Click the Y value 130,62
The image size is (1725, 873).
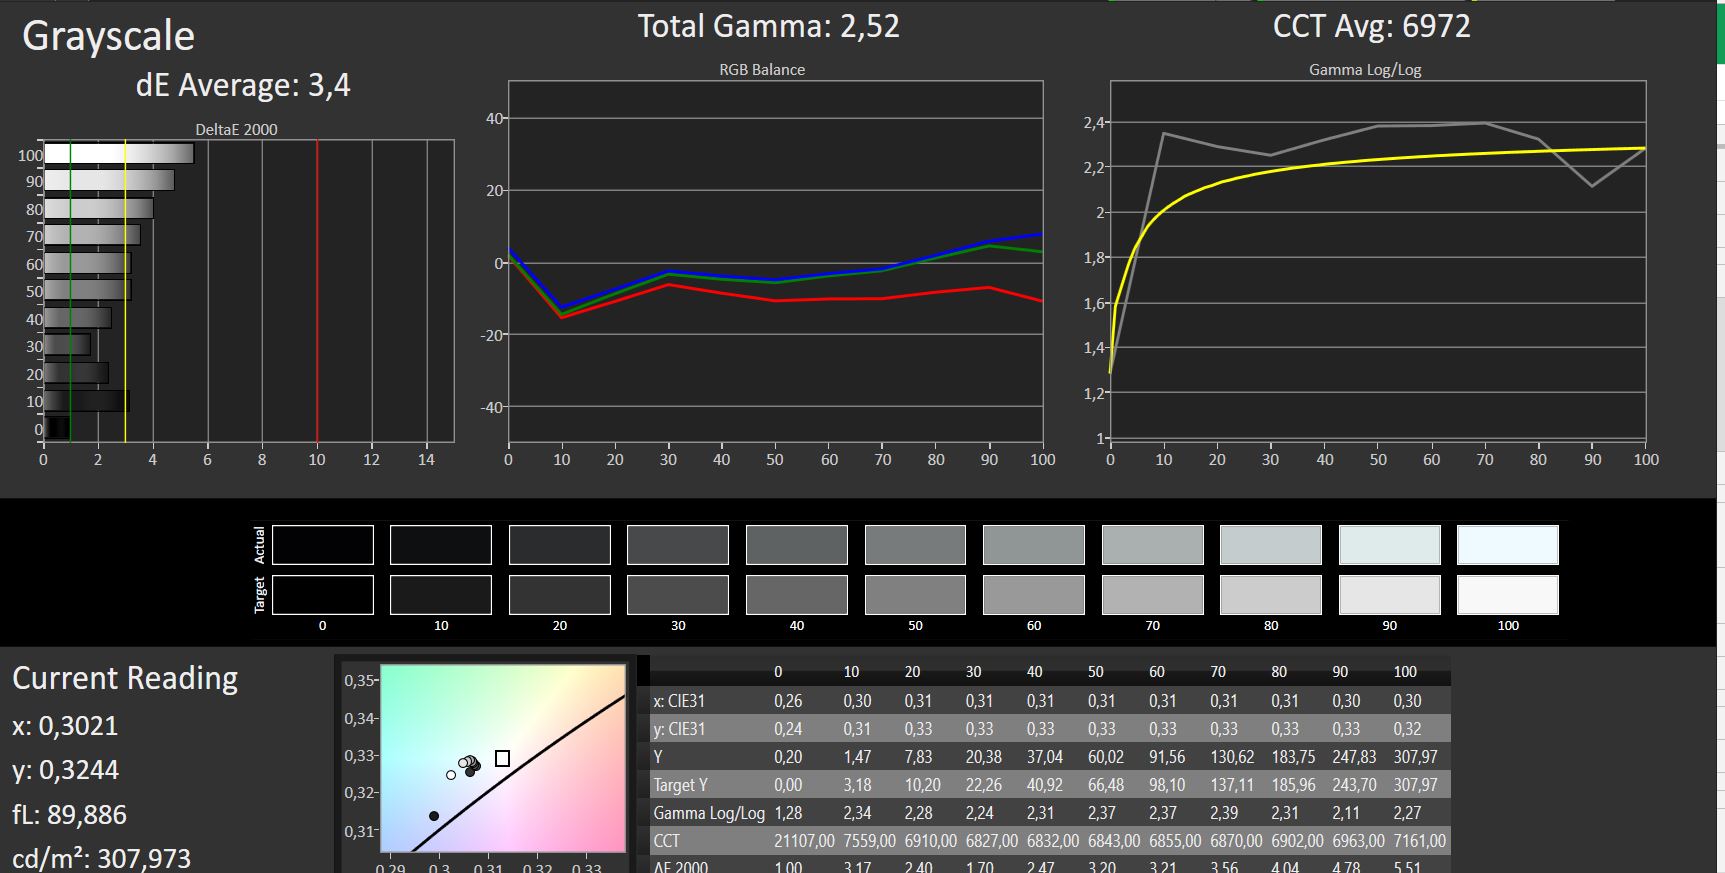[x=1232, y=757]
